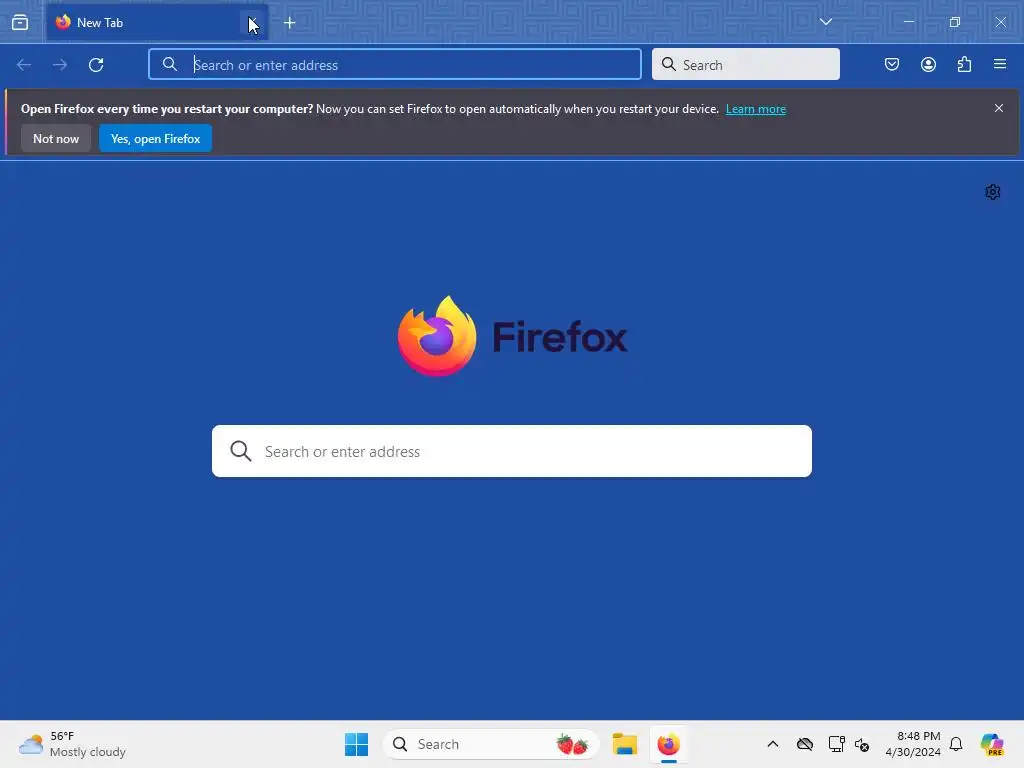Go forward one page arrow

pyautogui.click(x=60, y=65)
